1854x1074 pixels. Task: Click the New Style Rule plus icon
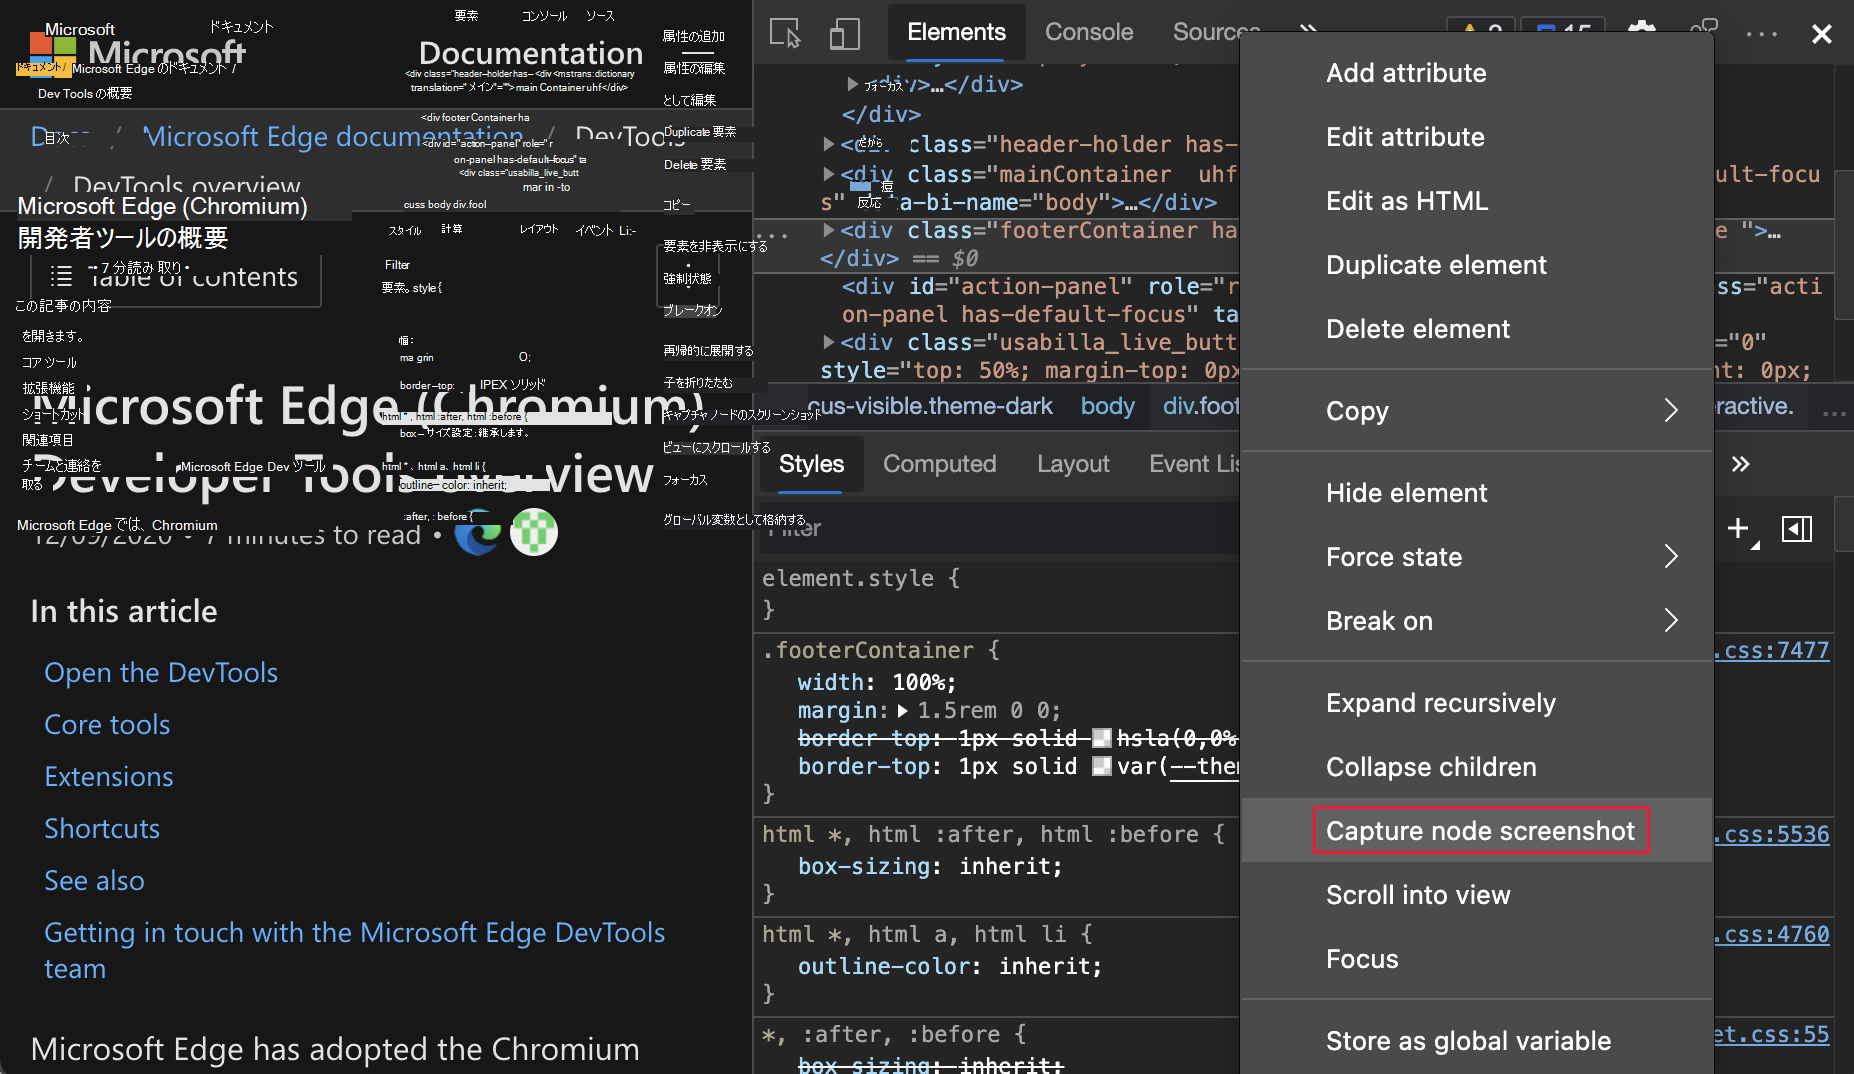click(1738, 528)
